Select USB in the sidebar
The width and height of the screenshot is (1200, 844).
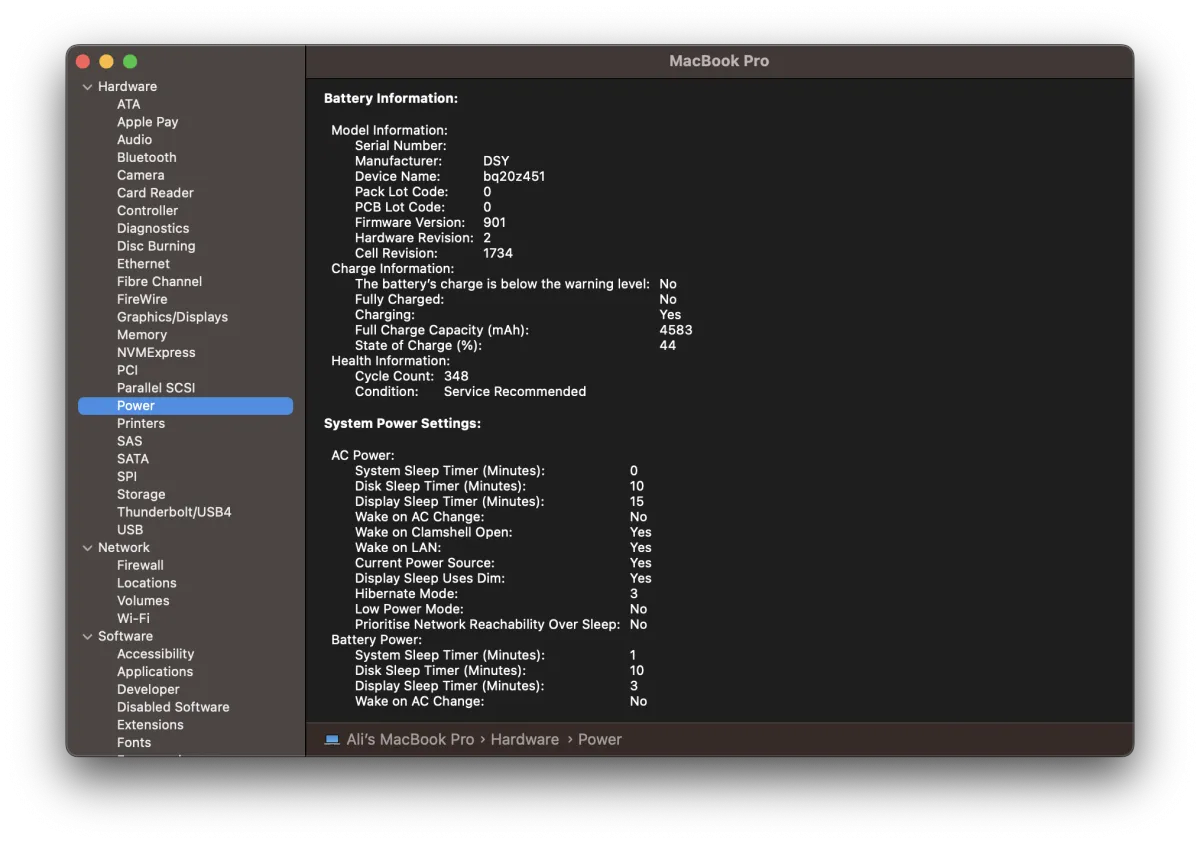130,530
